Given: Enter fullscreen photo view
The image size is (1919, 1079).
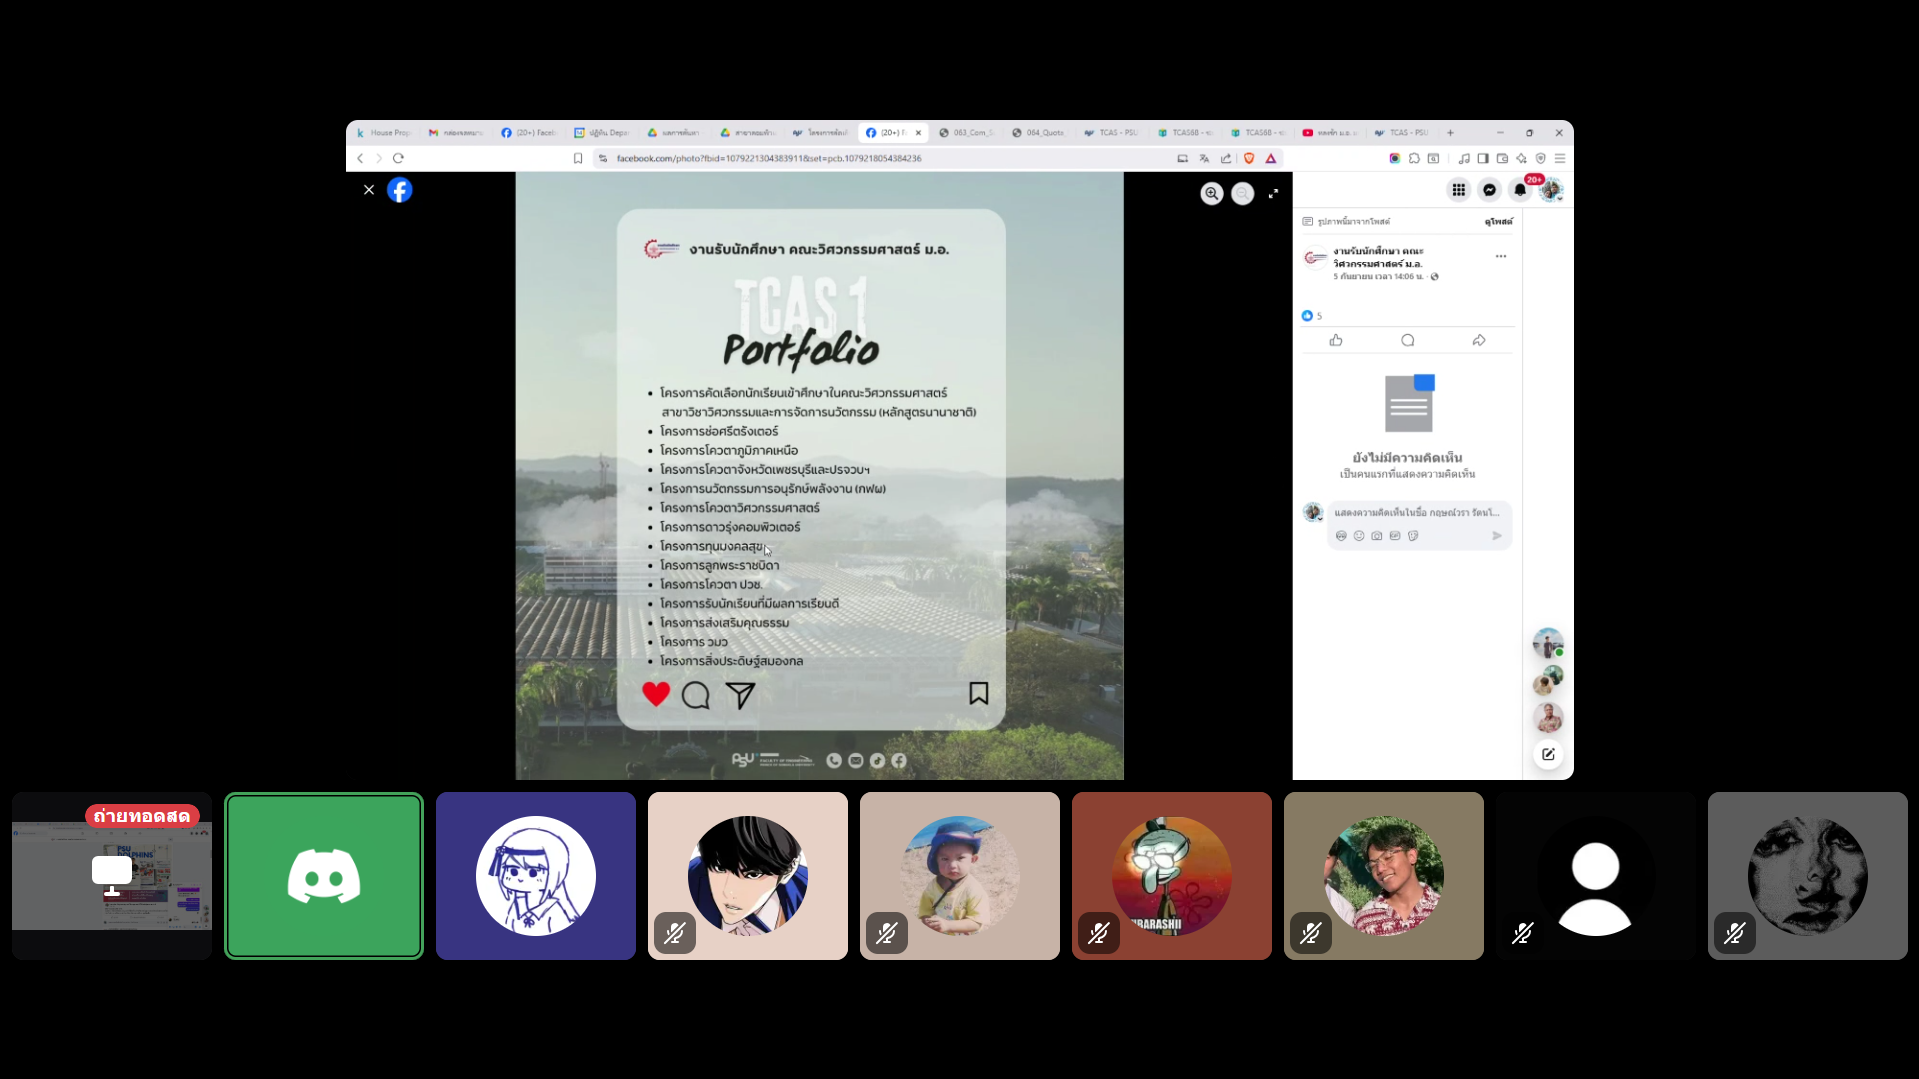Looking at the screenshot, I should [1273, 194].
